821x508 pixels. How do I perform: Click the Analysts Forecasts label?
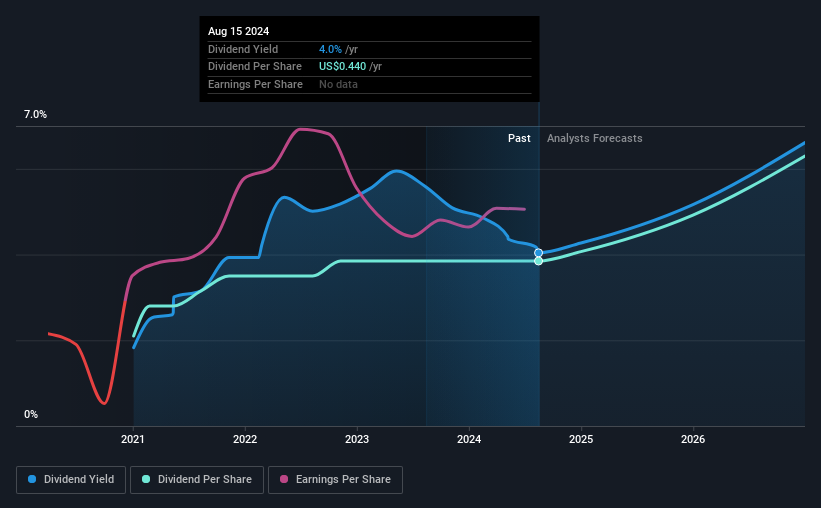[595, 138]
